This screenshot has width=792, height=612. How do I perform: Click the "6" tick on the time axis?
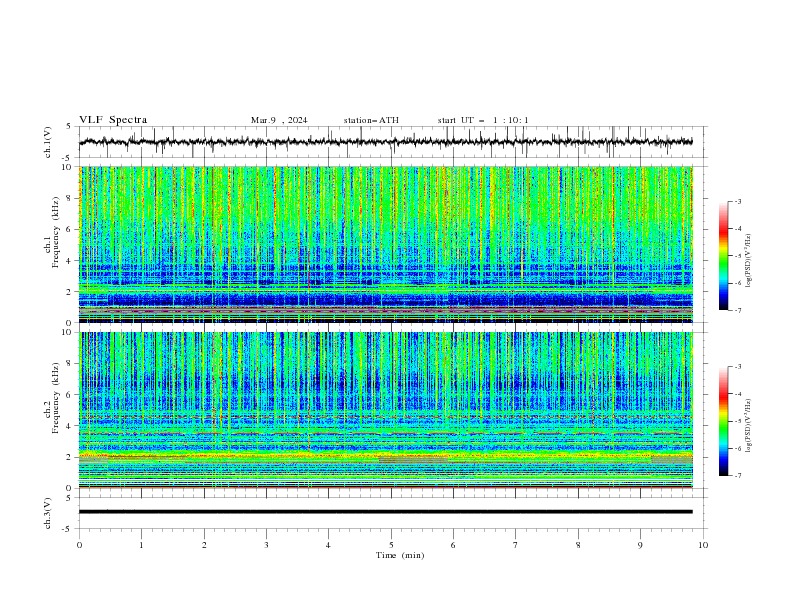click(453, 545)
